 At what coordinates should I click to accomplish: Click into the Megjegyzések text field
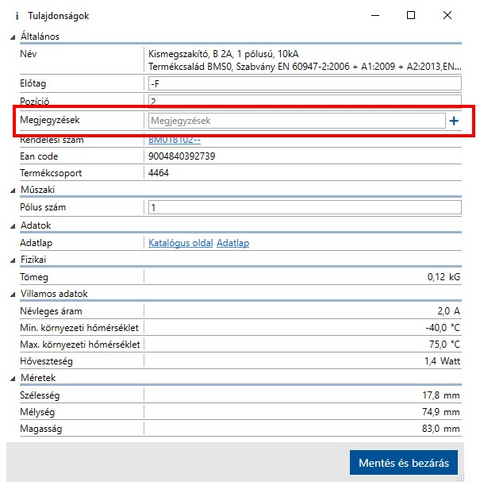click(x=297, y=121)
